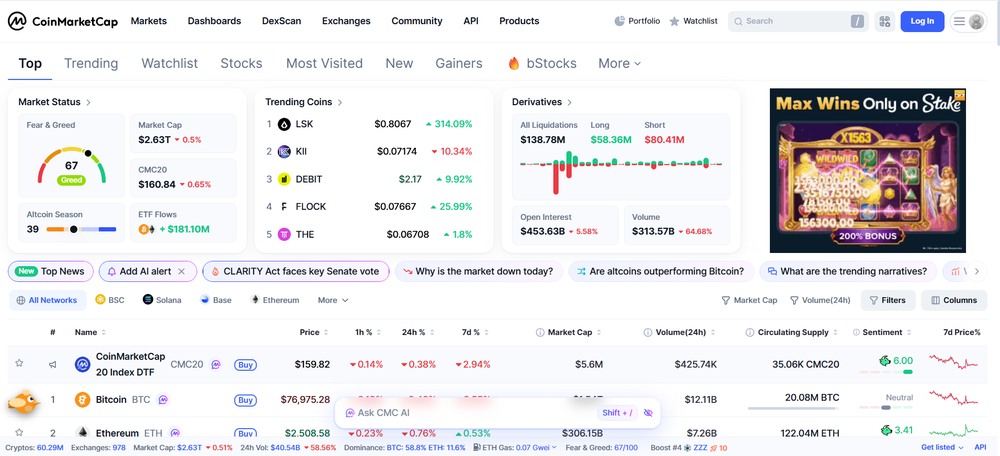1000x456 pixels.
Task: Star the CoinMarketCap 20 Index DTF row
Action: point(19,363)
